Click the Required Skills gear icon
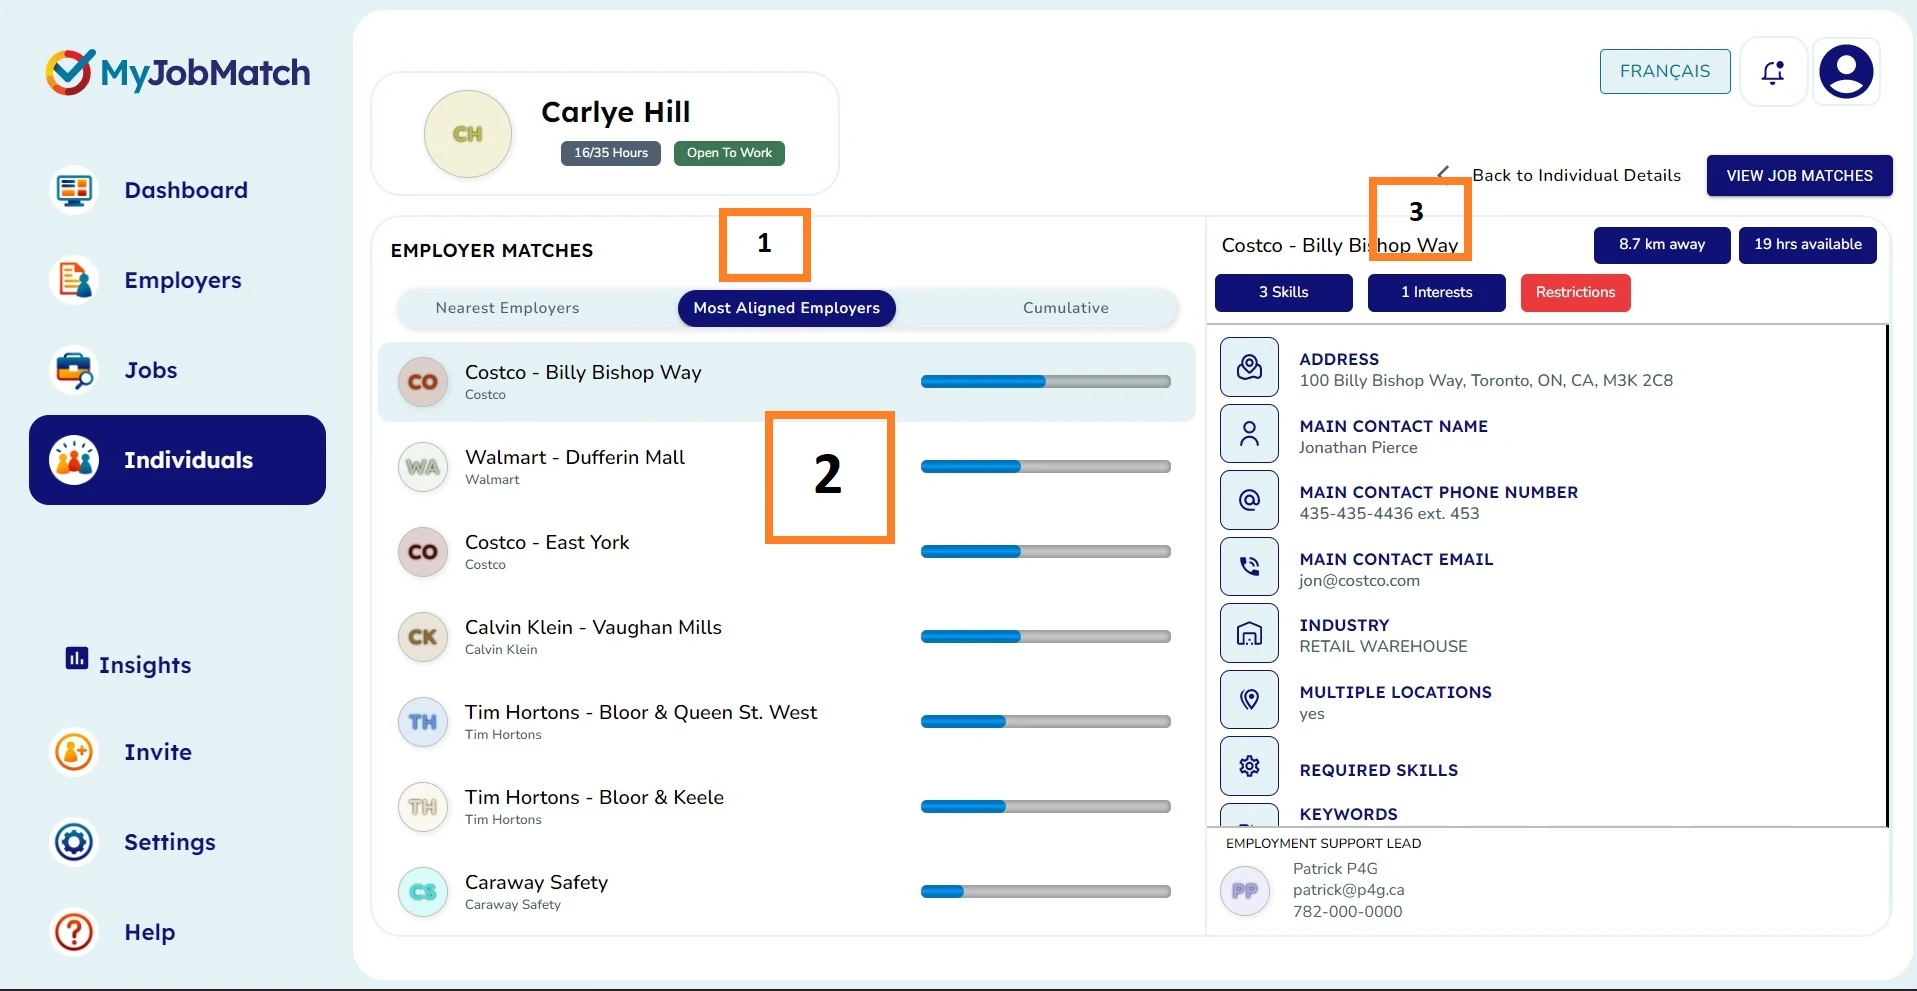This screenshot has width=1917, height=991. tap(1249, 766)
